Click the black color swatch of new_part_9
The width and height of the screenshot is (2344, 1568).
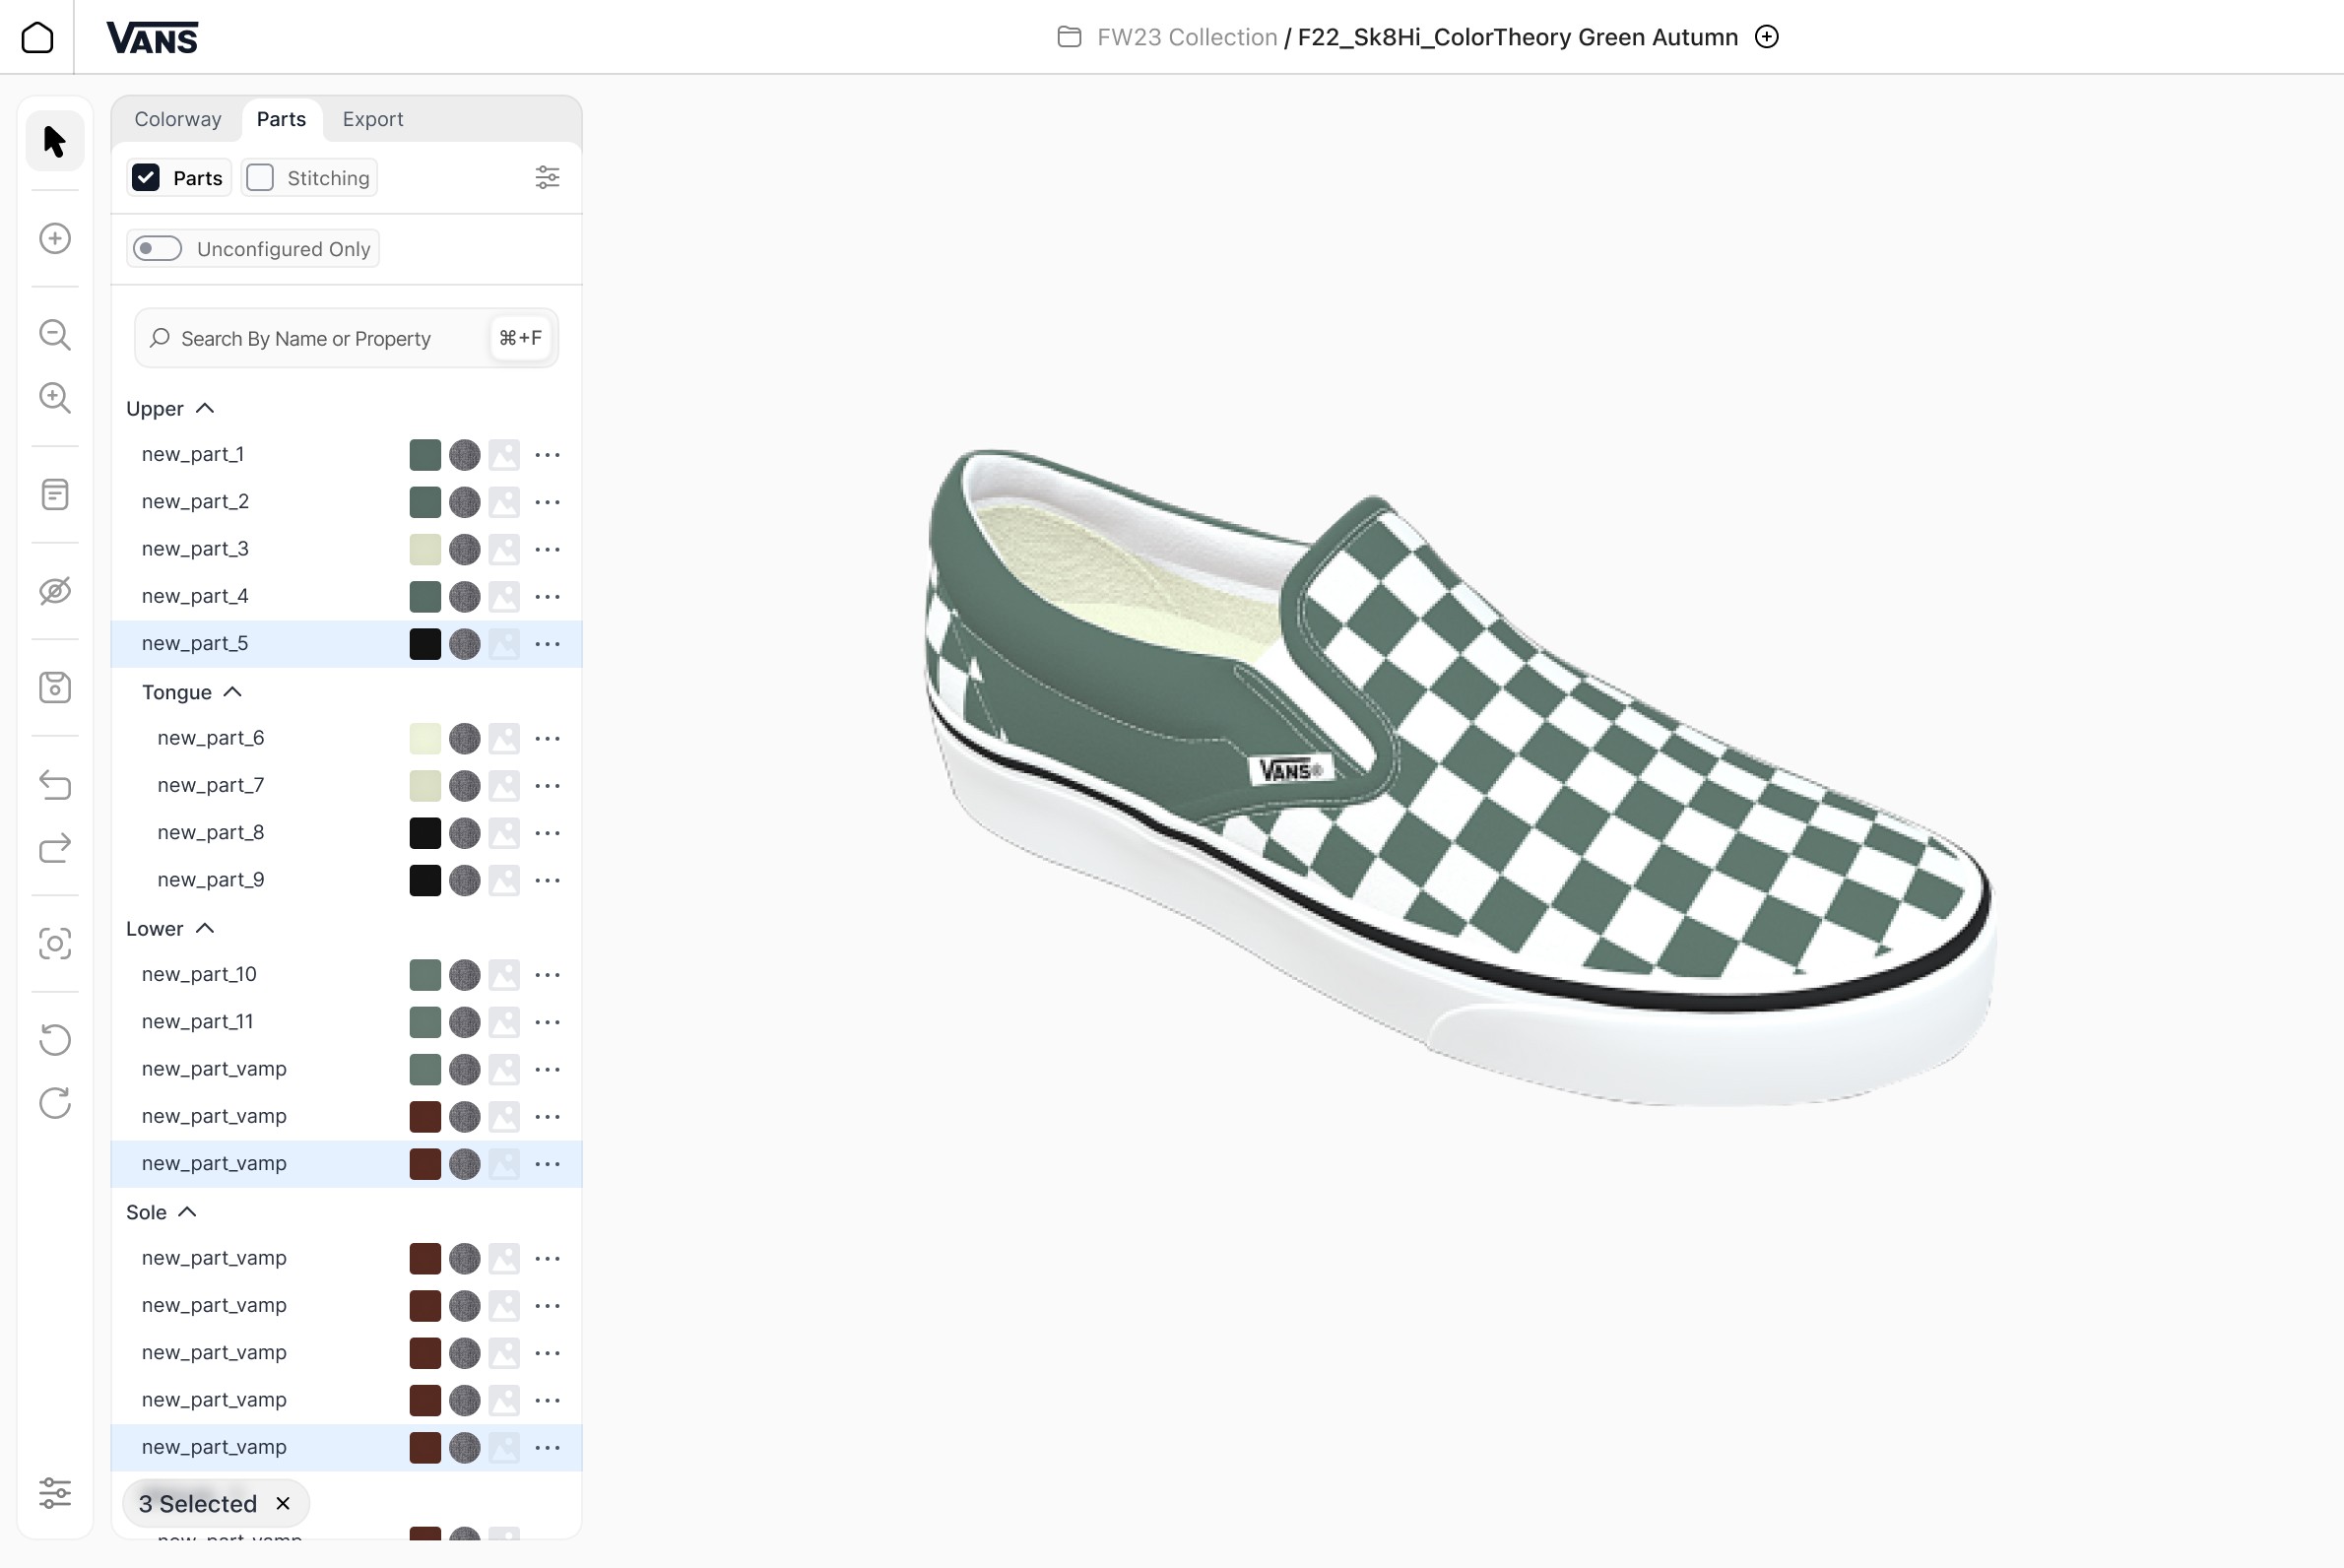pyautogui.click(x=425, y=880)
